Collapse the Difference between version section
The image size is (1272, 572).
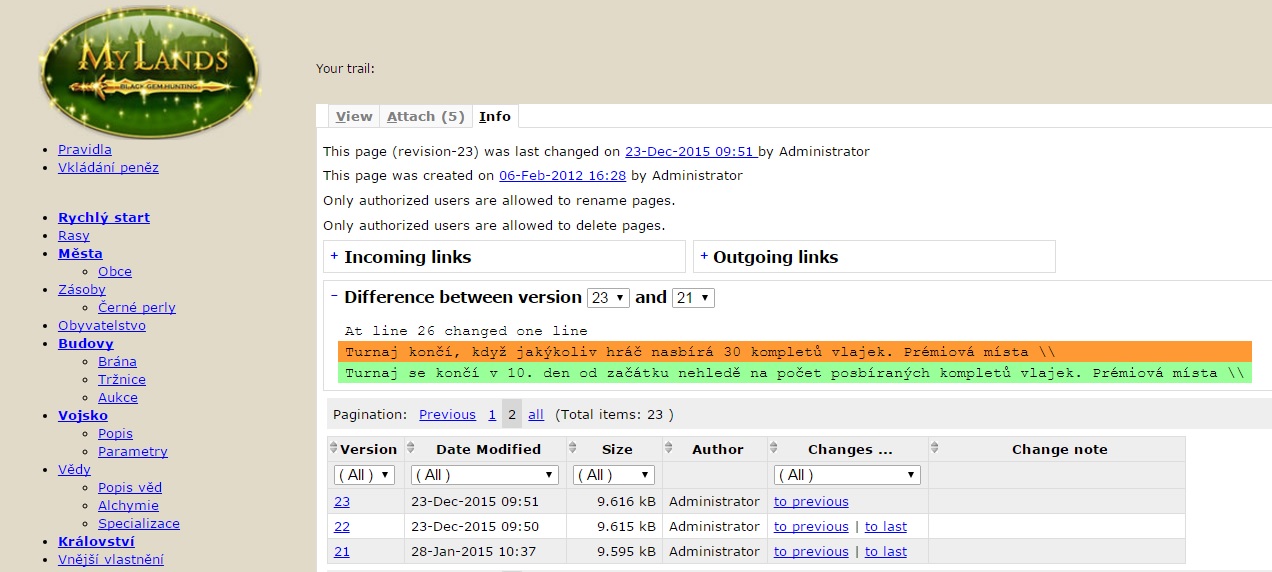(x=335, y=297)
